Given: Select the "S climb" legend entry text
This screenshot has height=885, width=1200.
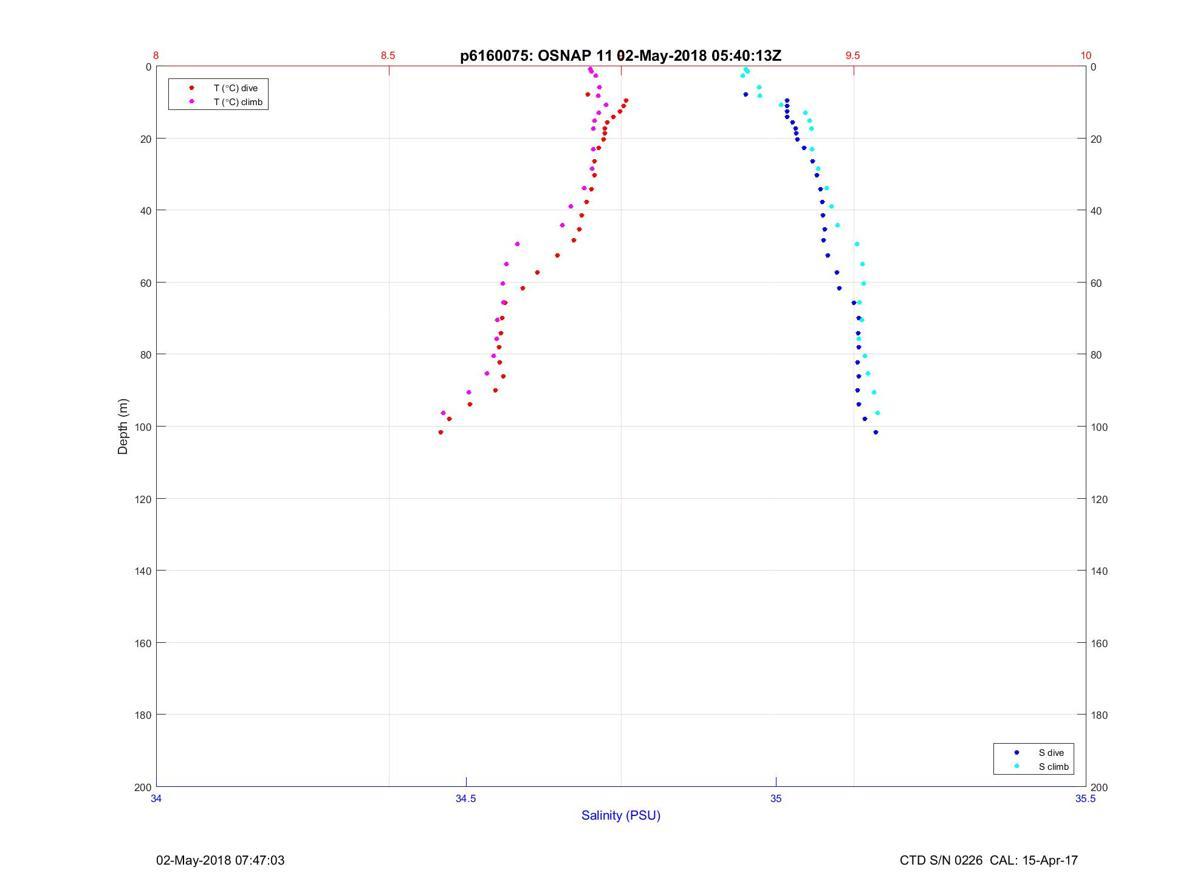Looking at the screenshot, I should coord(1053,767).
